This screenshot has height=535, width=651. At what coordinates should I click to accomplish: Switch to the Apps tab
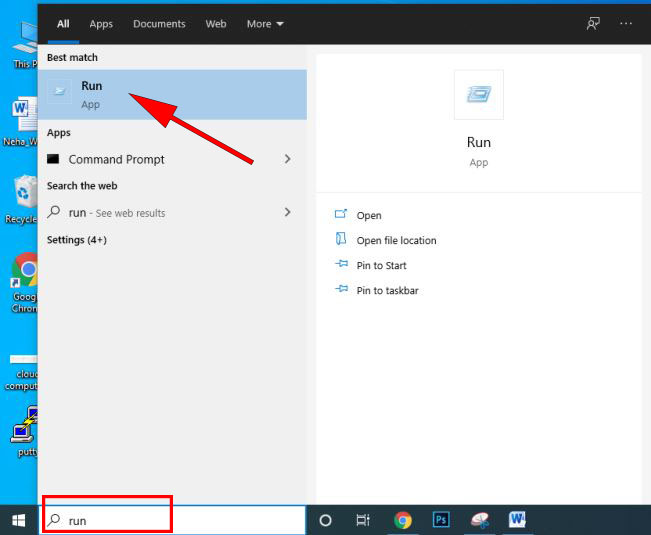point(101,23)
